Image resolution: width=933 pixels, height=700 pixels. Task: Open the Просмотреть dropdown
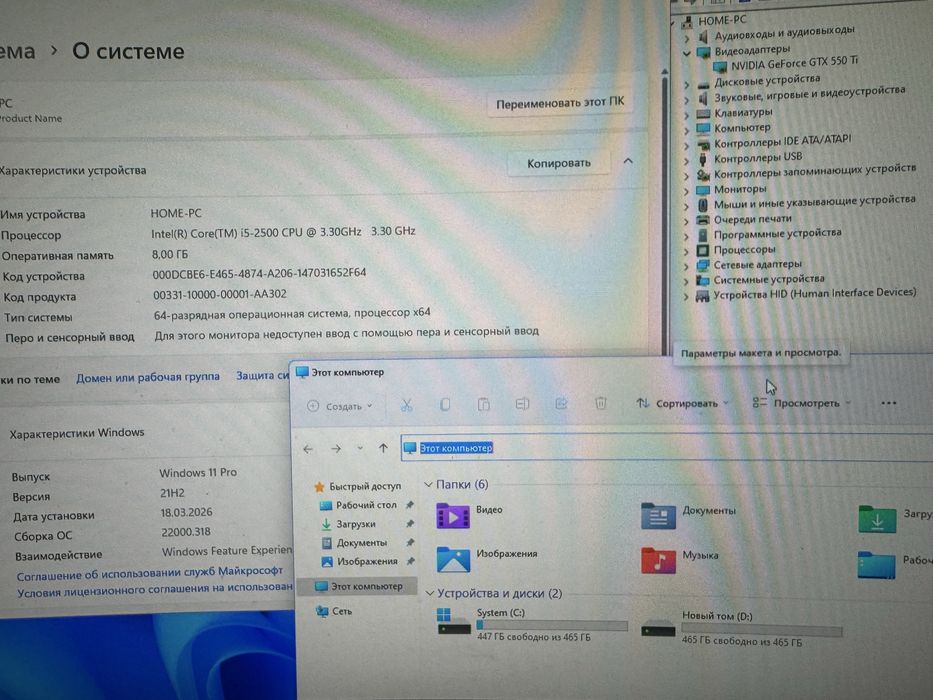tap(801, 403)
